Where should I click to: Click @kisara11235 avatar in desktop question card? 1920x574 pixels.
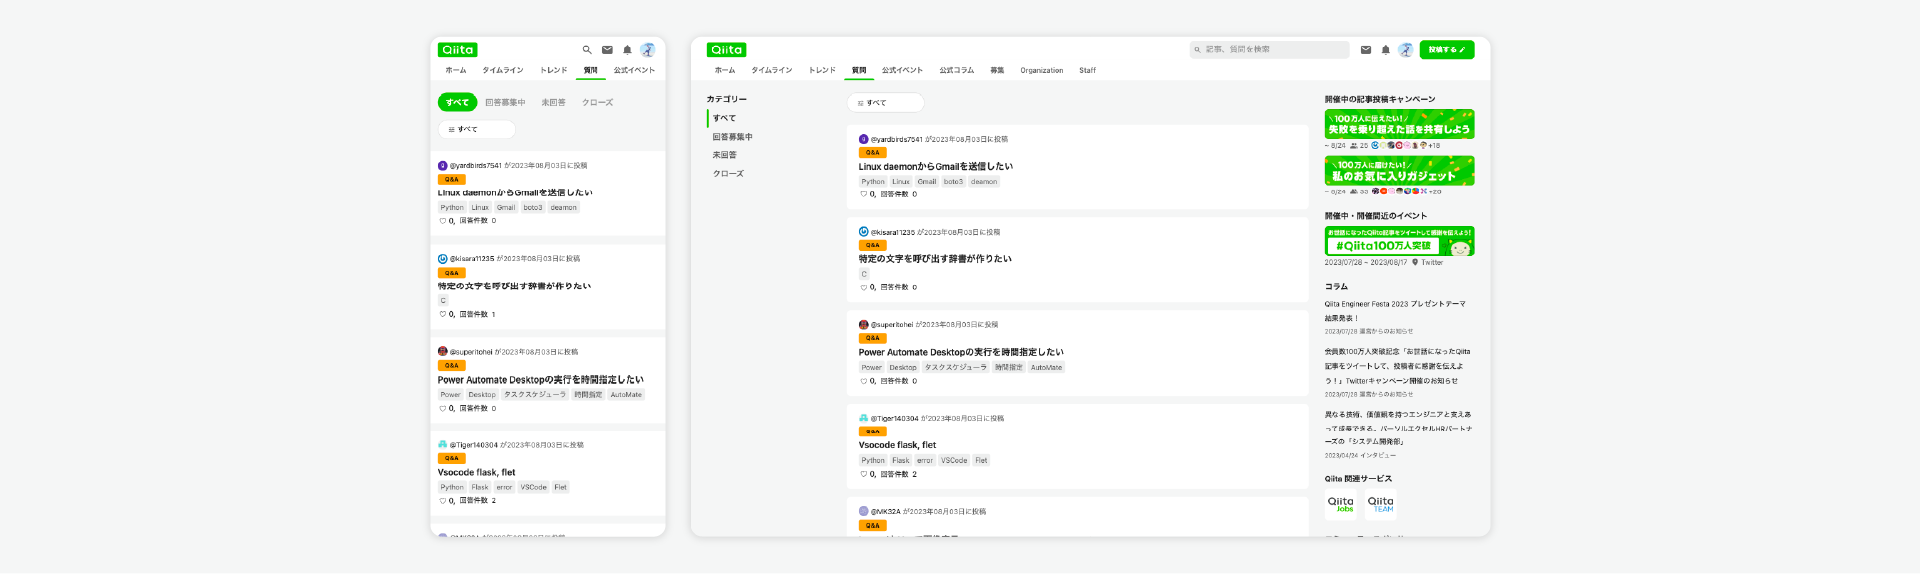point(864,232)
